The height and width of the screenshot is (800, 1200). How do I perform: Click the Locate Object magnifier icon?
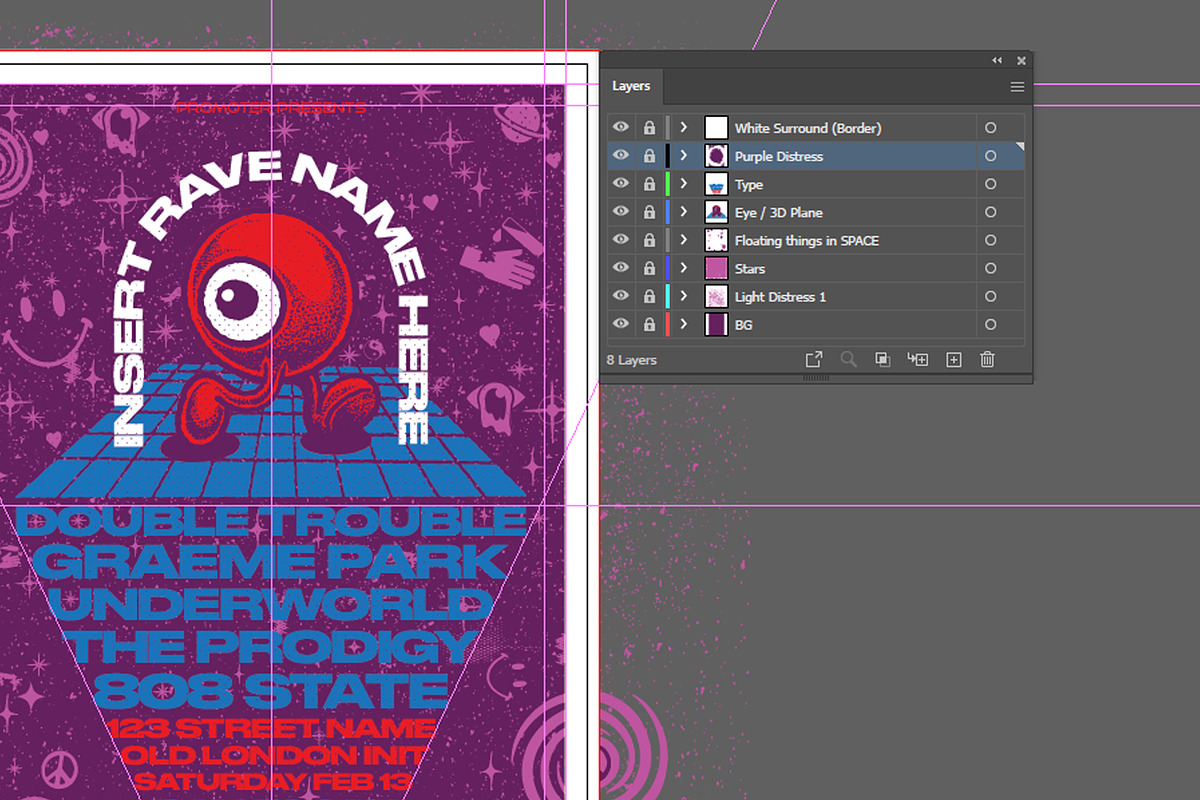[848, 359]
